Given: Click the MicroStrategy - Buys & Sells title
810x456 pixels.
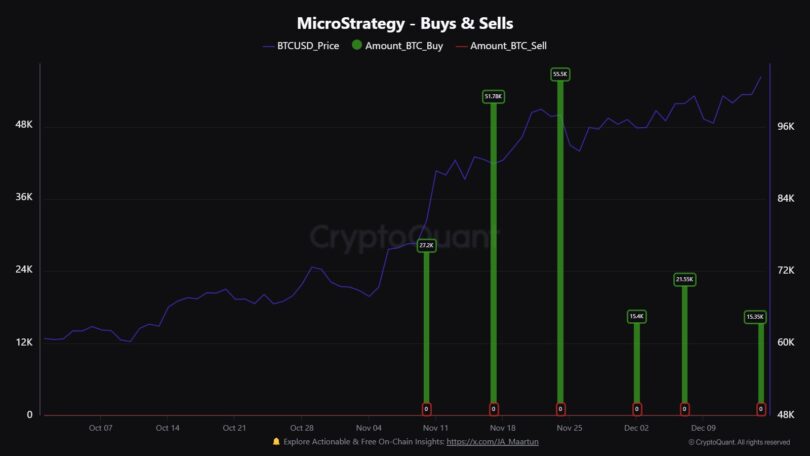Looking at the screenshot, I should 405,23.
